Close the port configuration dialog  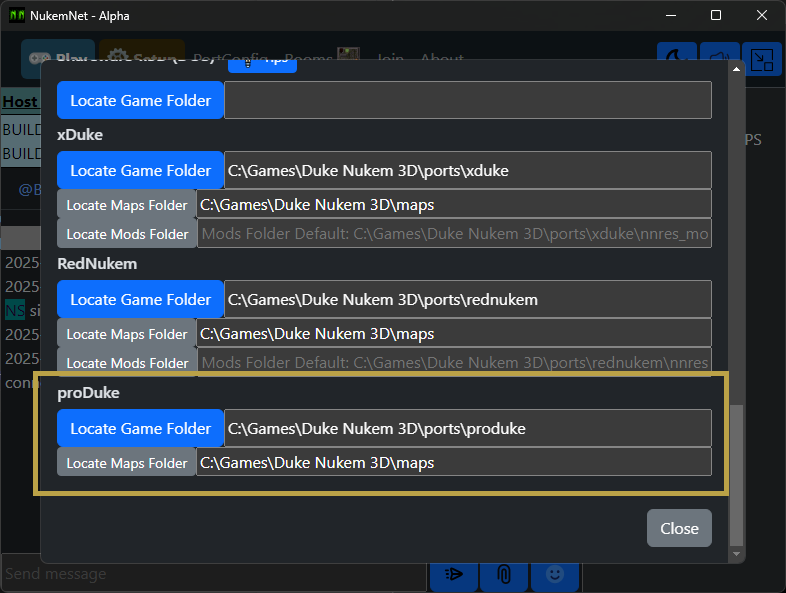(679, 528)
